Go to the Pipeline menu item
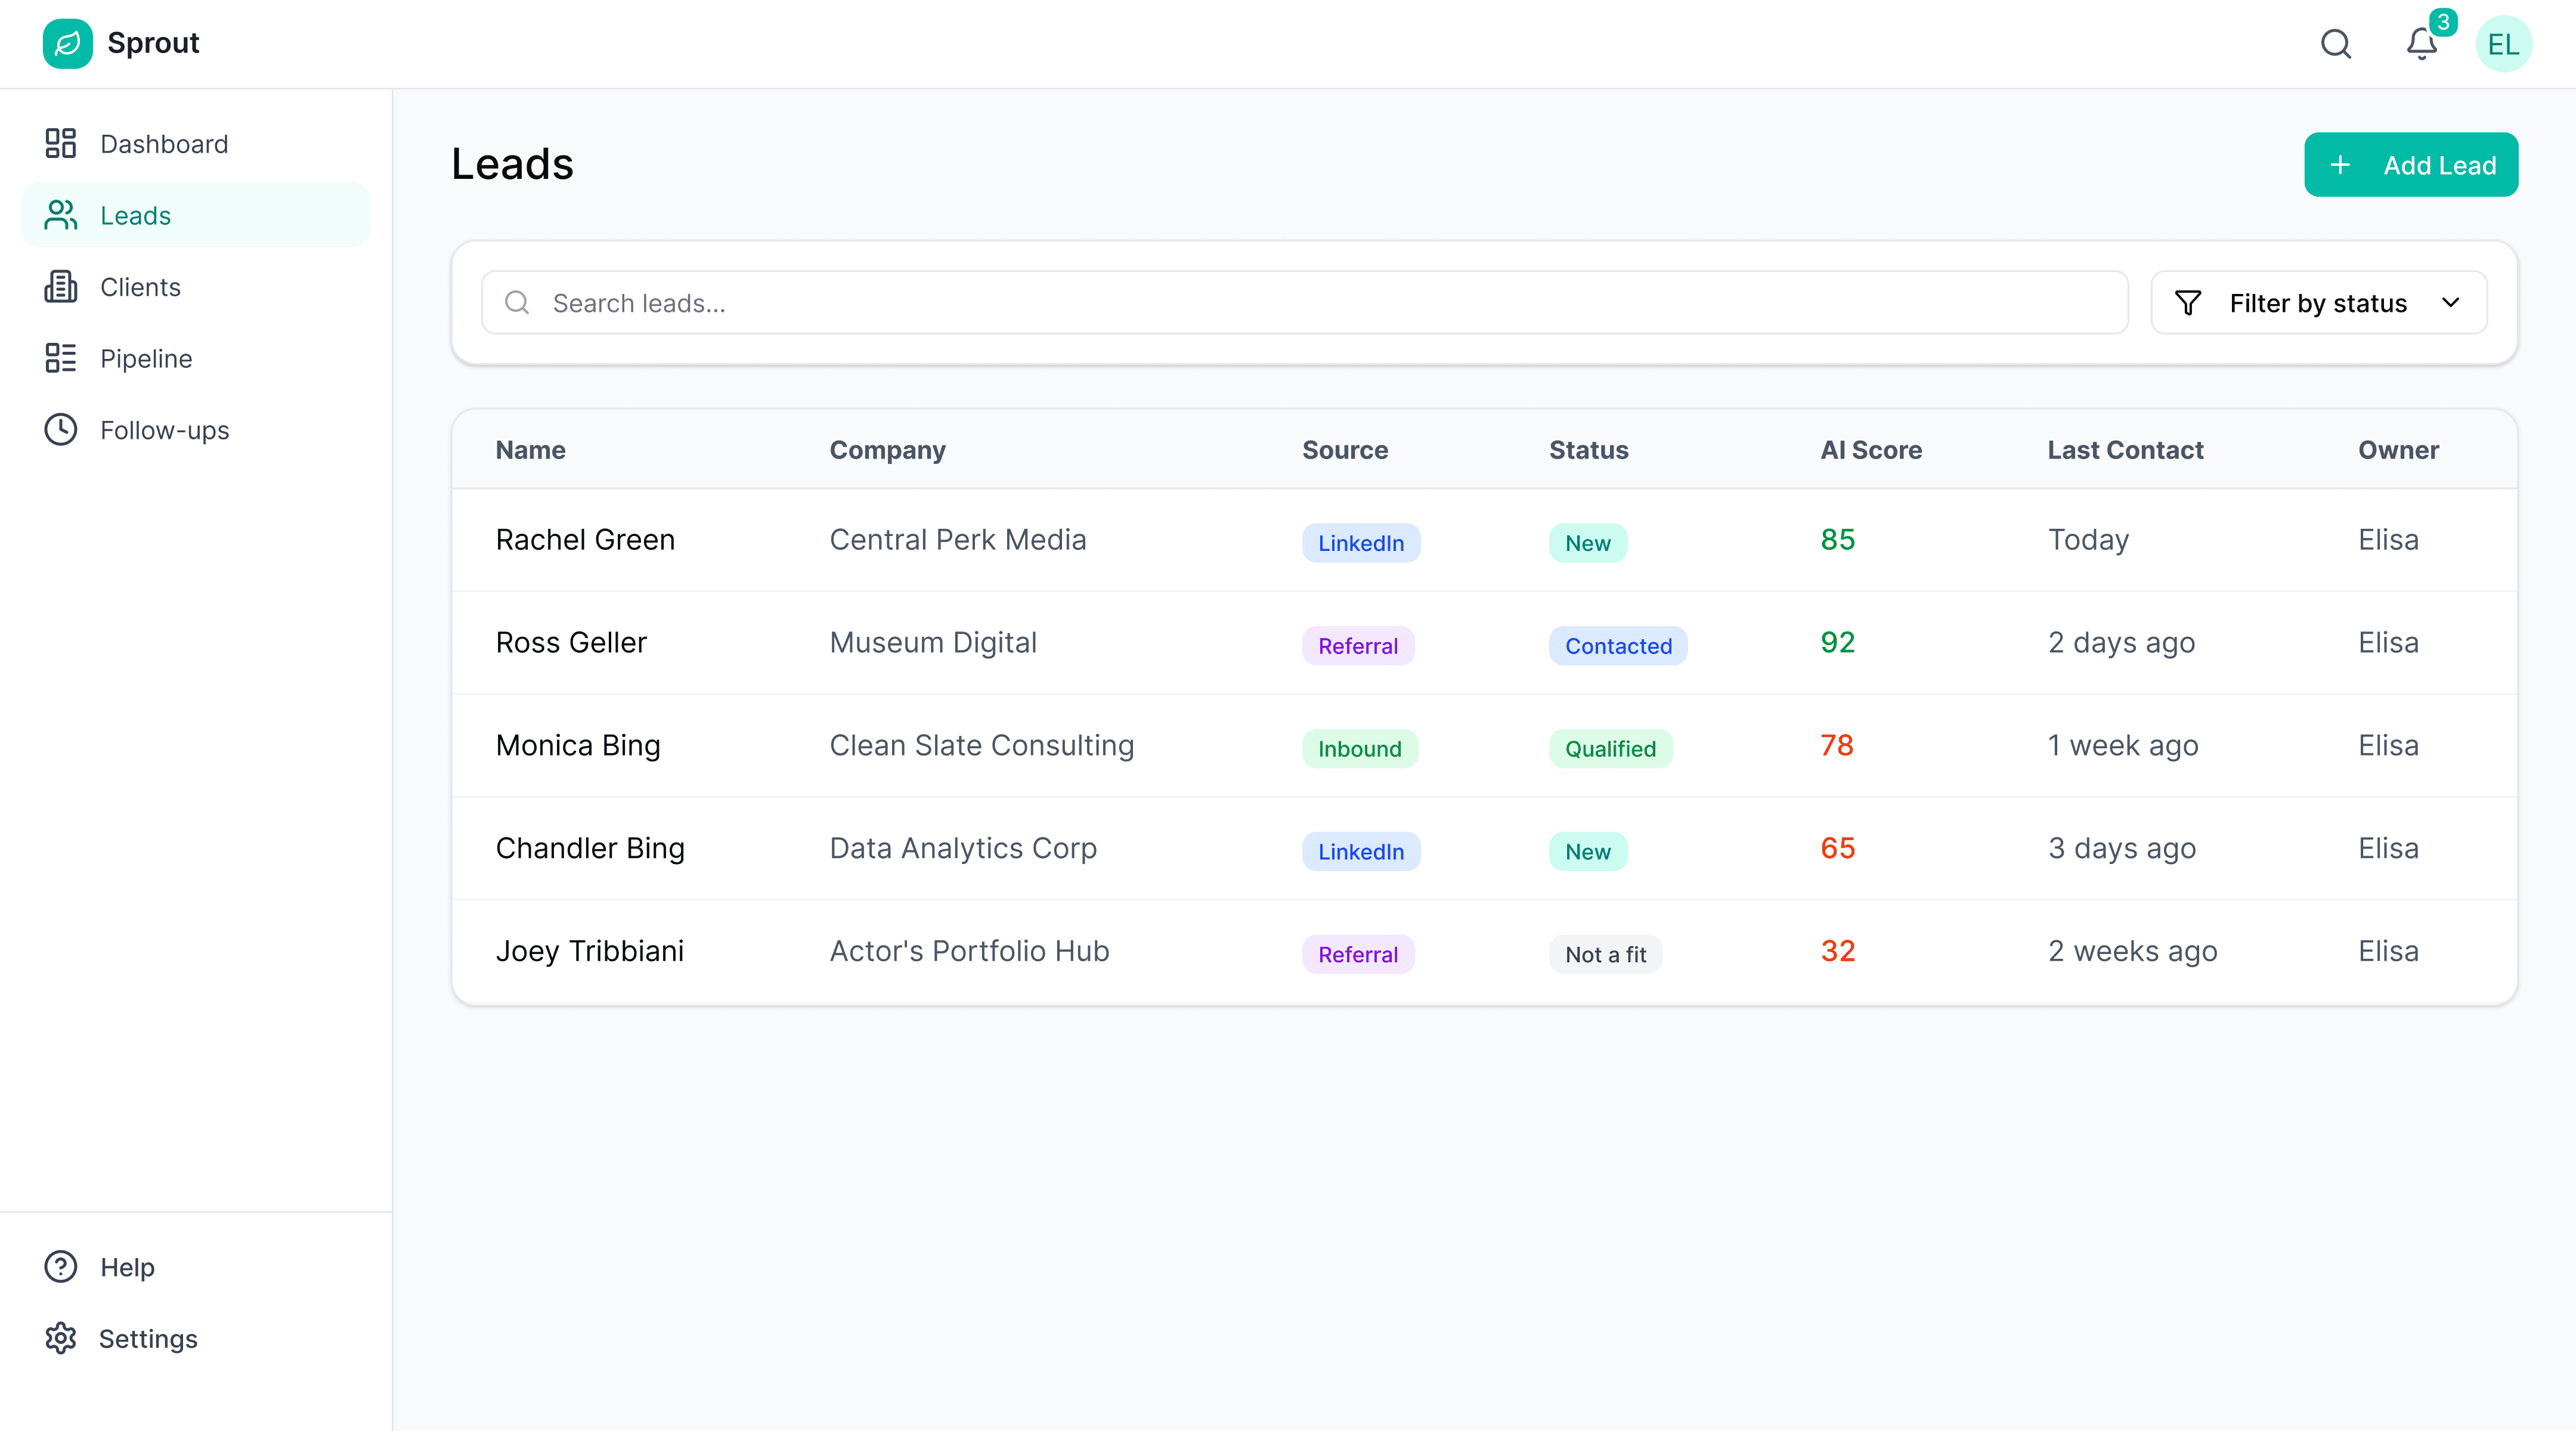 tap(146, 359)
